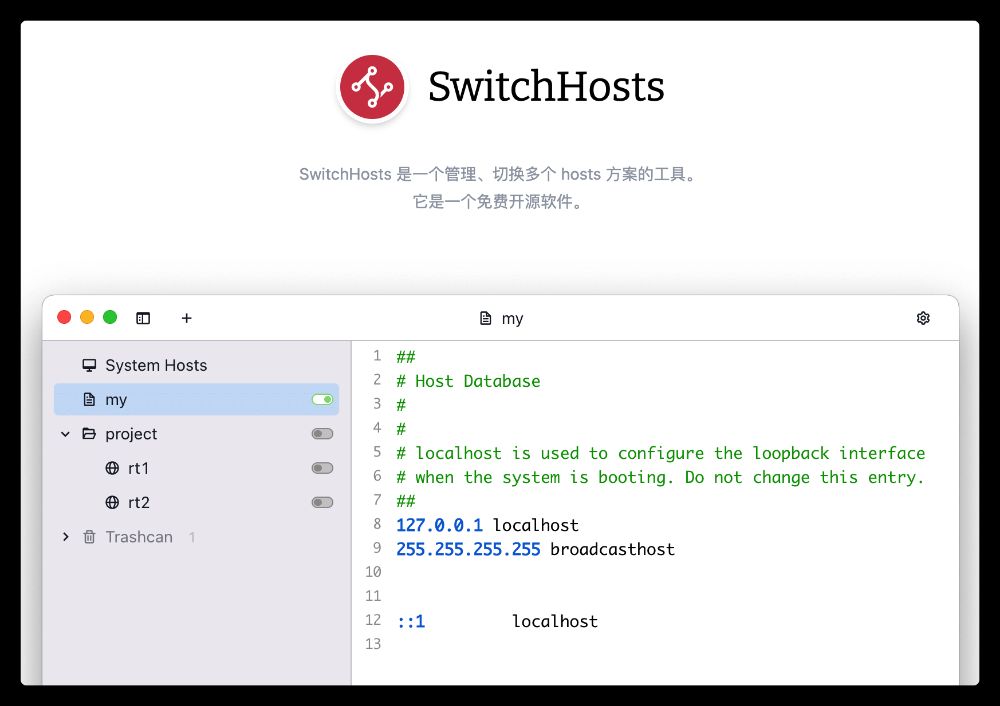Expand the Trashcan entry

tap(65, 537)
